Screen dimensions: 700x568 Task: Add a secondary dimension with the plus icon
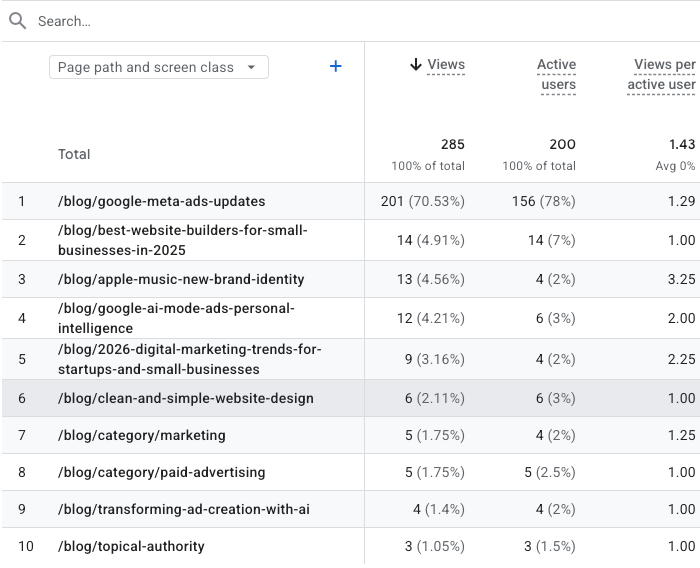(x=335, y=67)
